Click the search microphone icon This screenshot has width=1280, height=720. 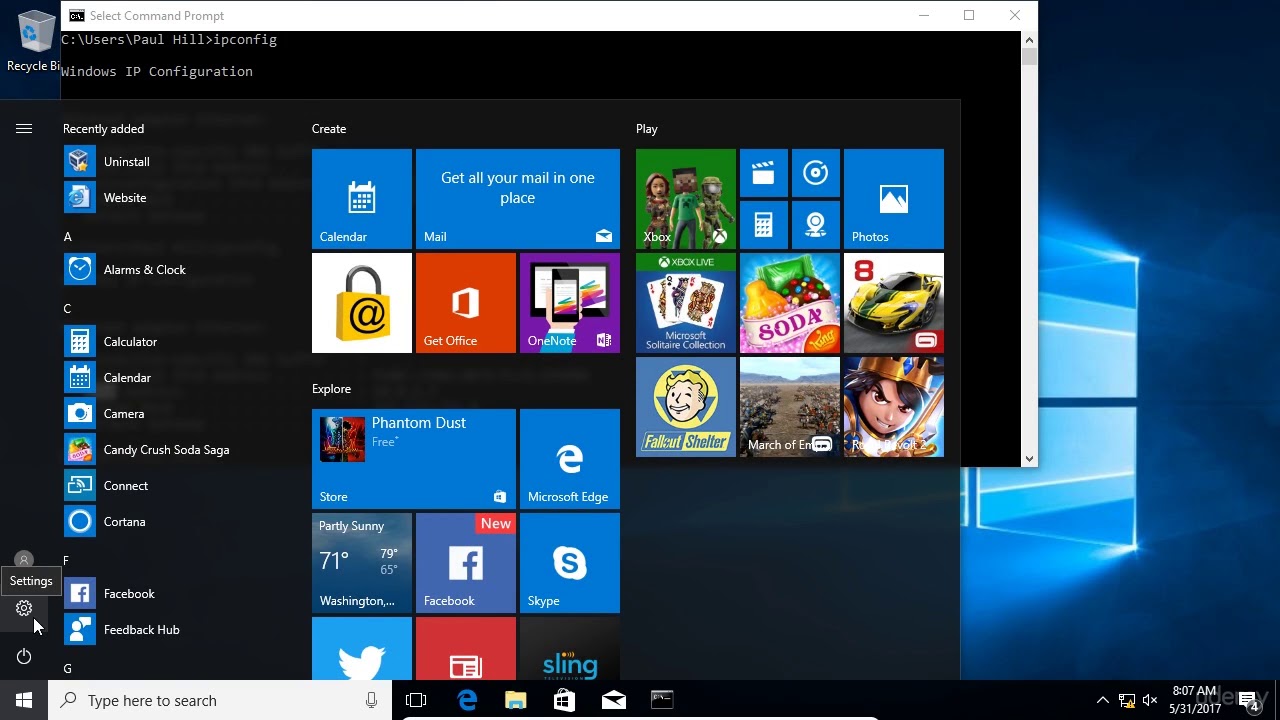point(372,700)
